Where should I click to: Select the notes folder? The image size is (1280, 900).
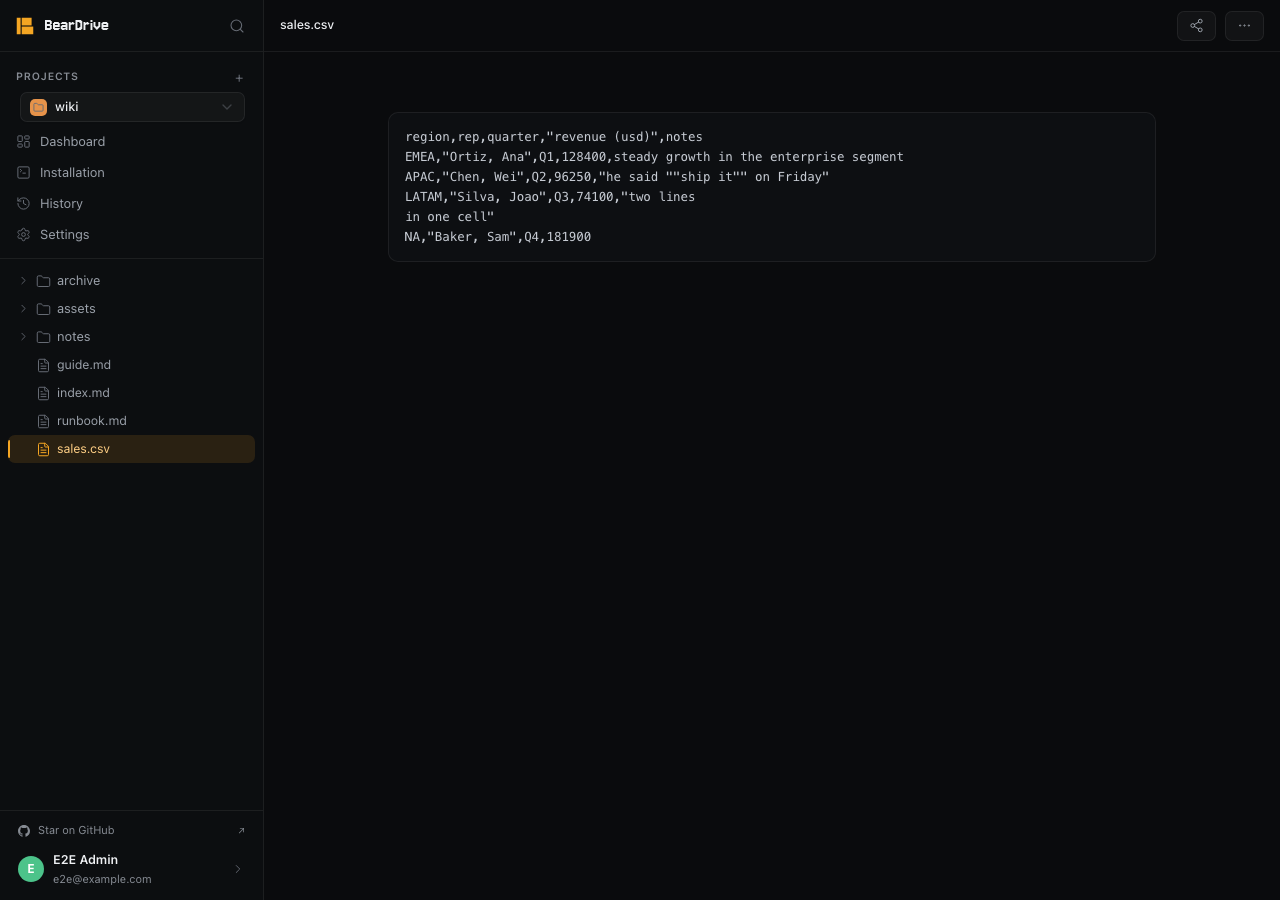(x=132, y=337)
